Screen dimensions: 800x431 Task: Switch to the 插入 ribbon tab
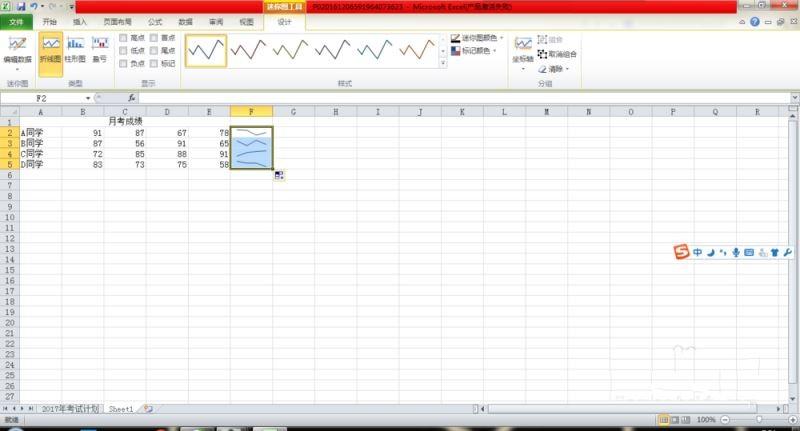click(80, 21)
